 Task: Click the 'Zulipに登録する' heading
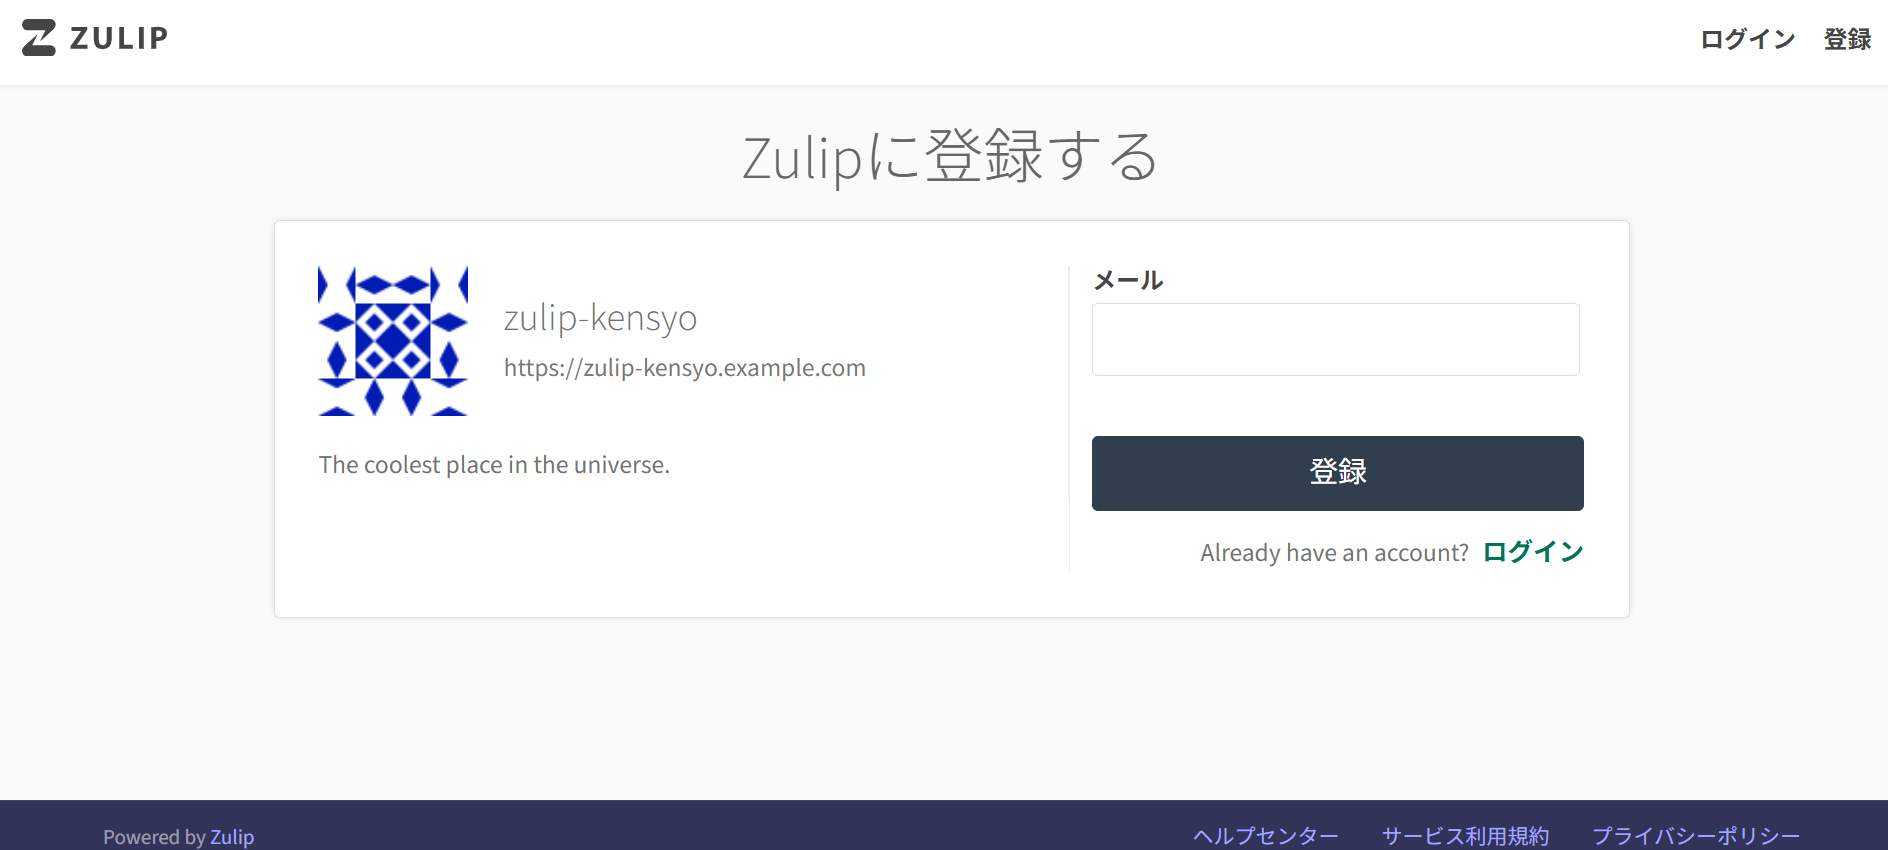[950, 158]
